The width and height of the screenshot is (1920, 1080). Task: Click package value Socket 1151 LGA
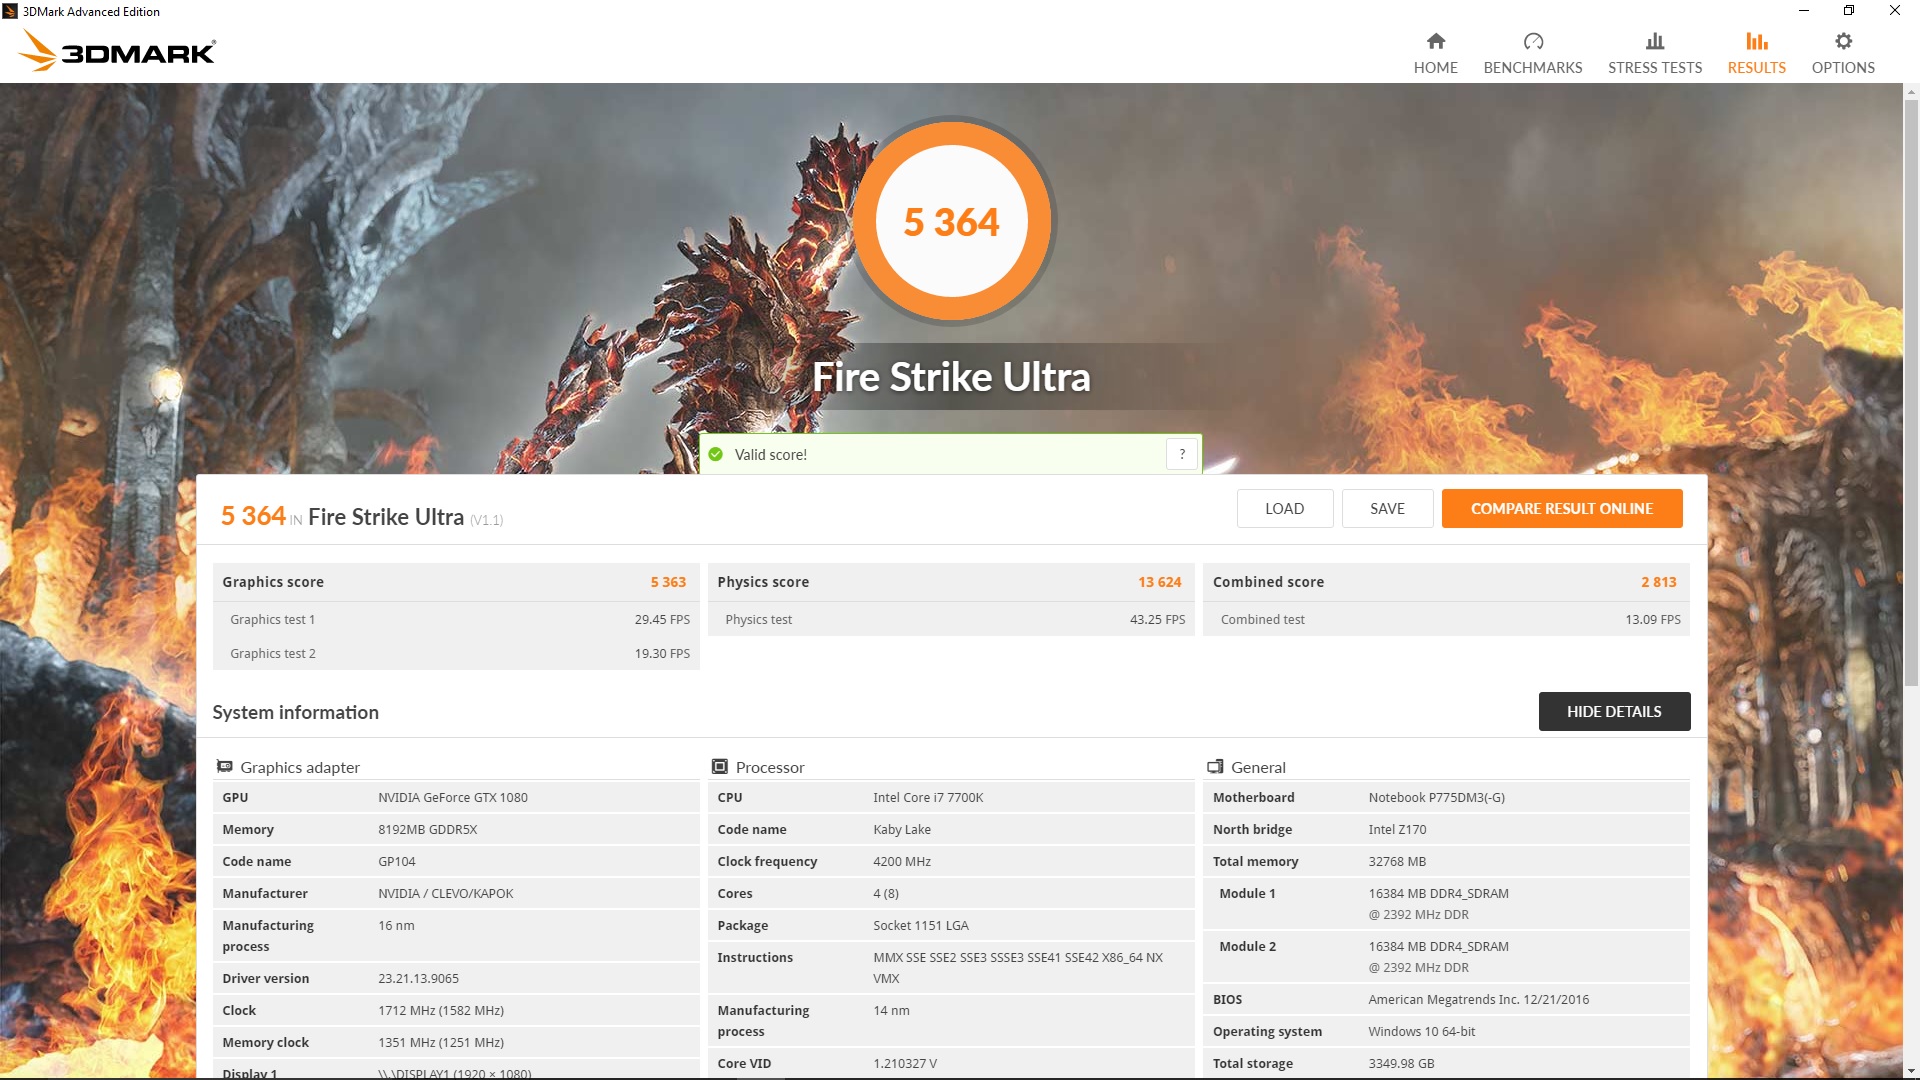[x=921, y=925]
